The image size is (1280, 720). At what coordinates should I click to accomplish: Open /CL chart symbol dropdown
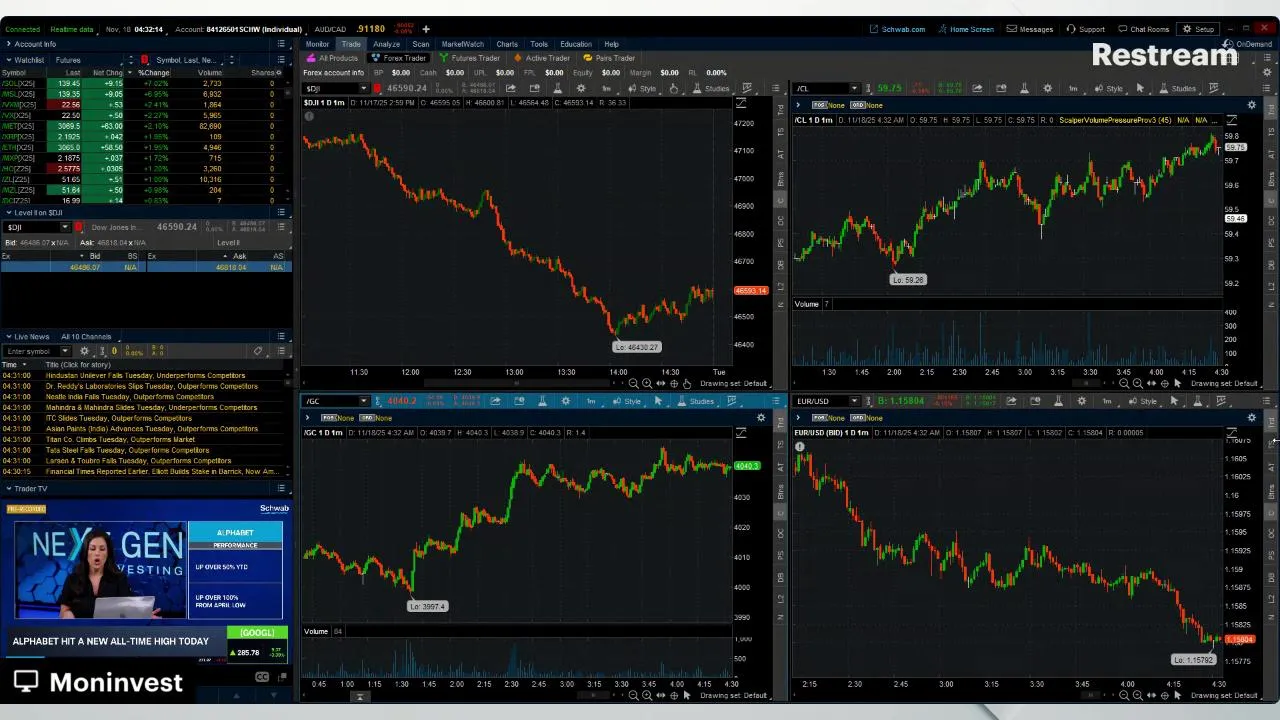tap(853, 88)
